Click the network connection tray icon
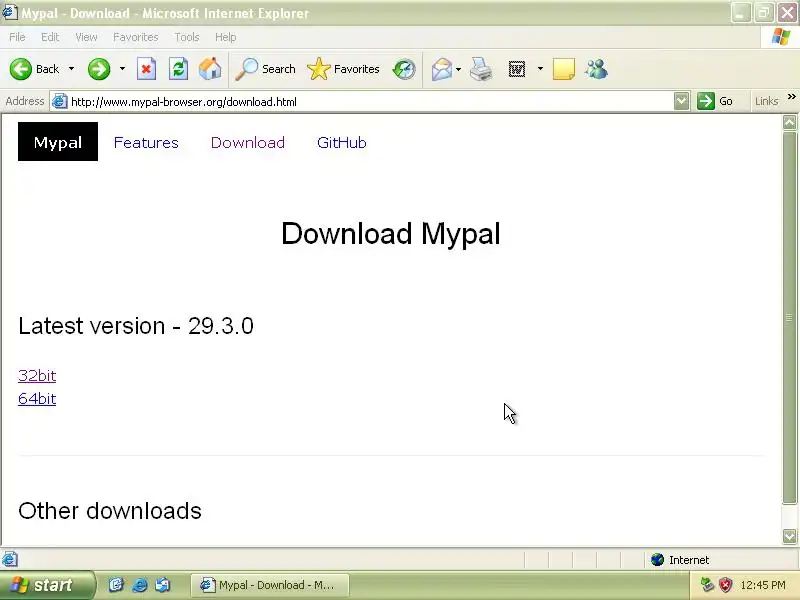The image size is (800, 600). pos(707,585)
